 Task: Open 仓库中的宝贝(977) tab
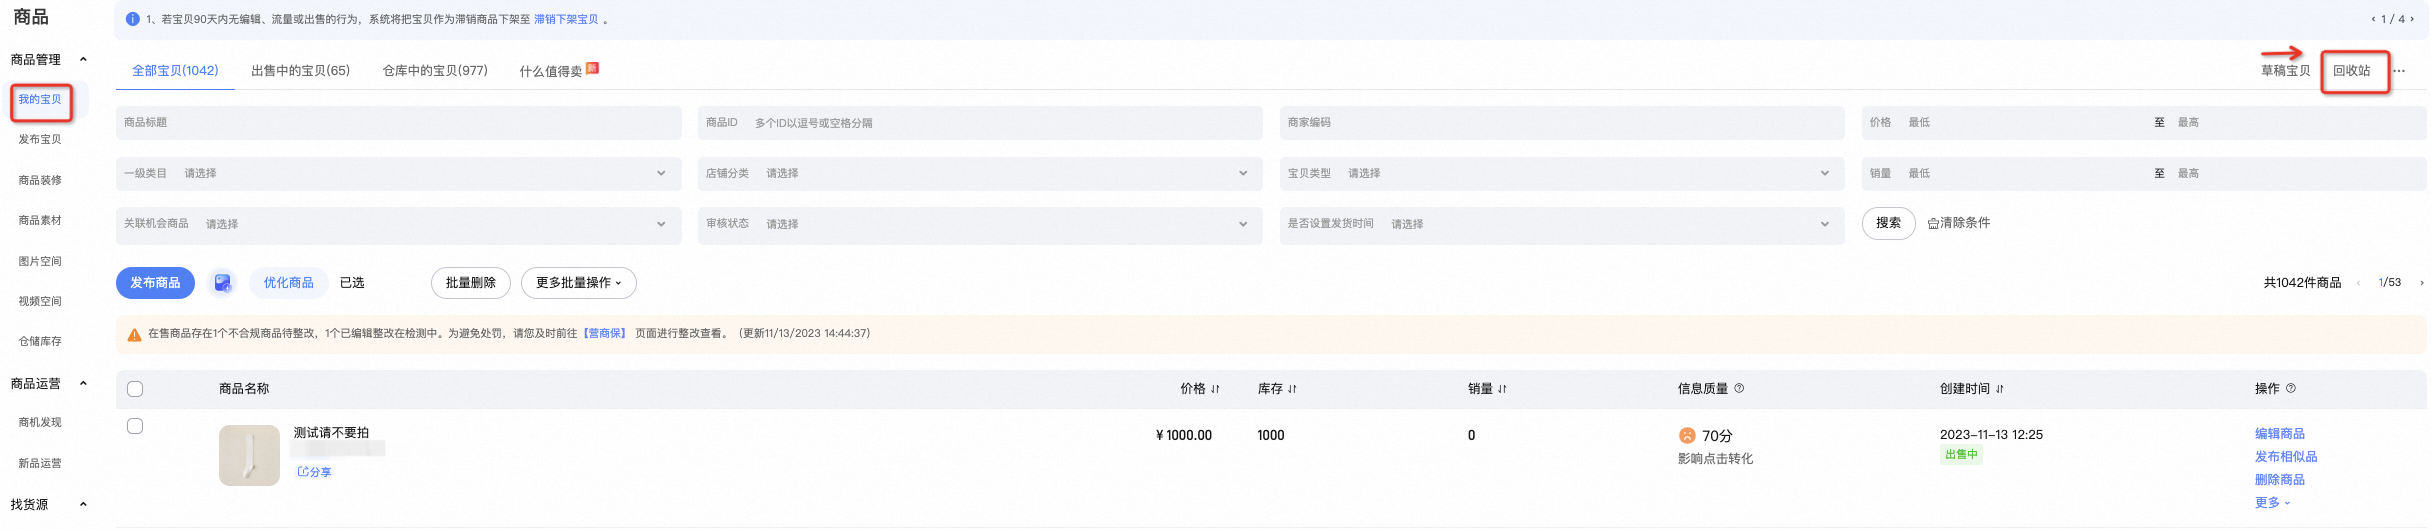click(435, 71)
